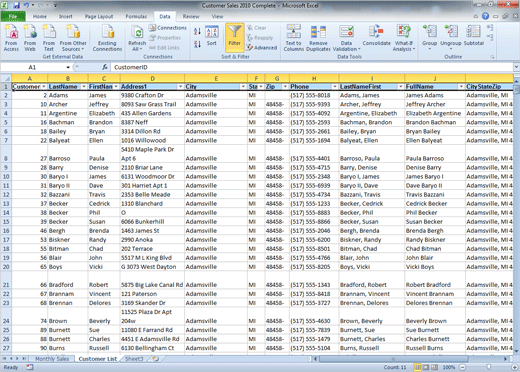Click the zoom slider

coord(488,367)
